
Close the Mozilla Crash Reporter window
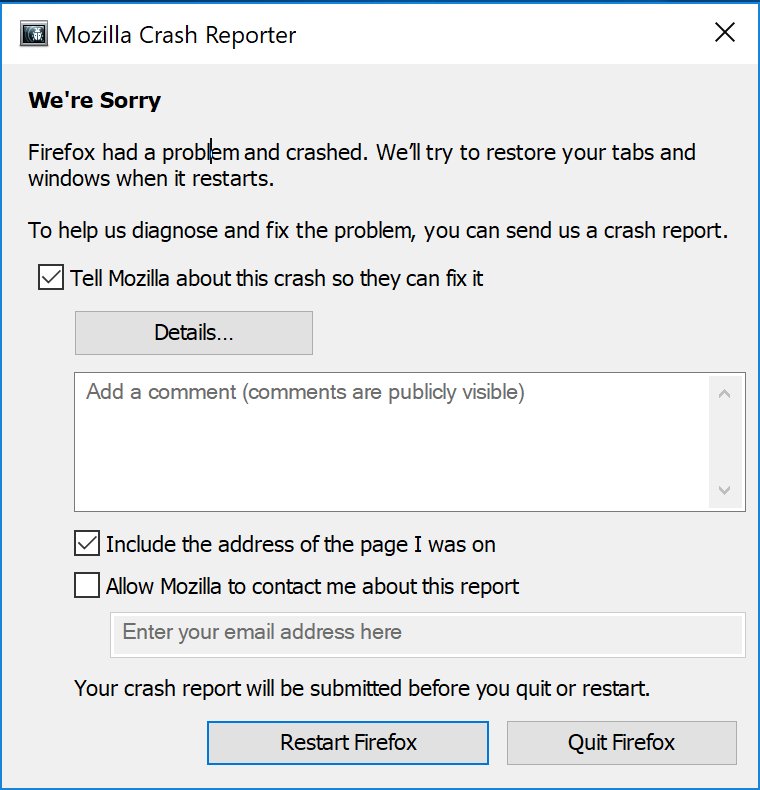[725, 34]
